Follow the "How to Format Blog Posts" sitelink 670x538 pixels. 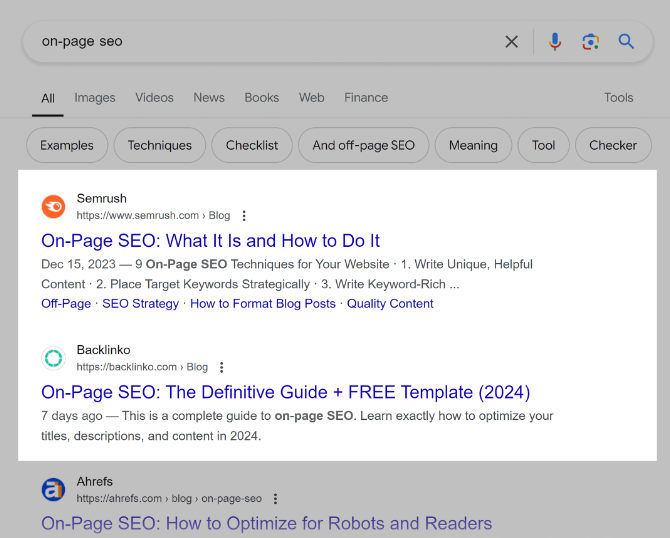pyautogui.click(x=263, y=304)
